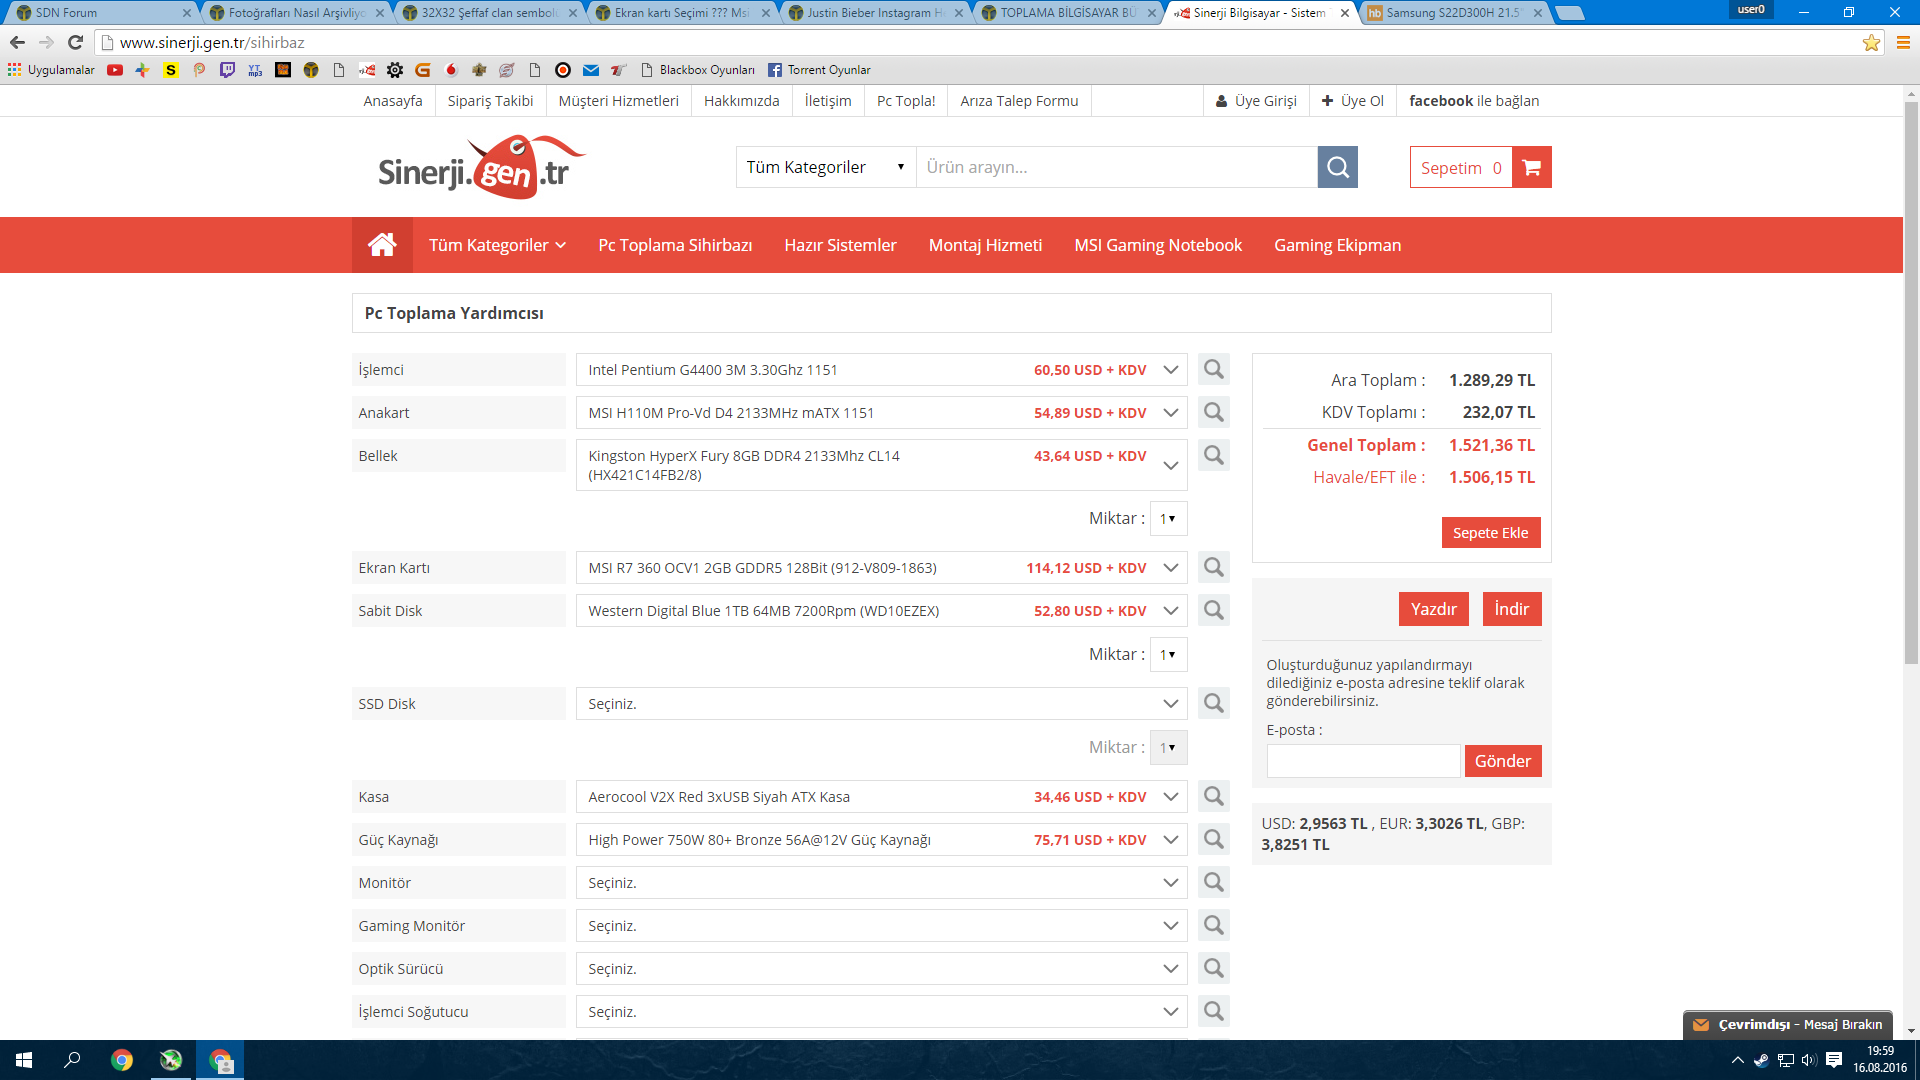
Task: Click magnifier icon next to SSD Disk row
Action: [x=1213, y=703]
